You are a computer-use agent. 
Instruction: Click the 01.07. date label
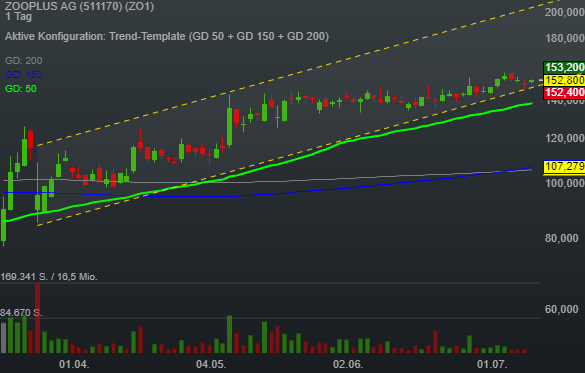492,364
